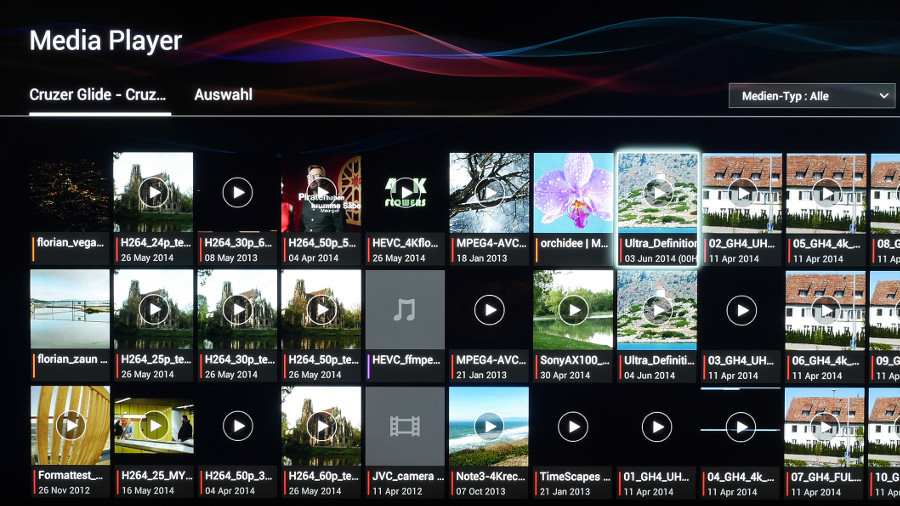The width and height of the screenshot is (900, 506).
Task: Click the 30 Apr 2014 date label
Action: point(565,375)
